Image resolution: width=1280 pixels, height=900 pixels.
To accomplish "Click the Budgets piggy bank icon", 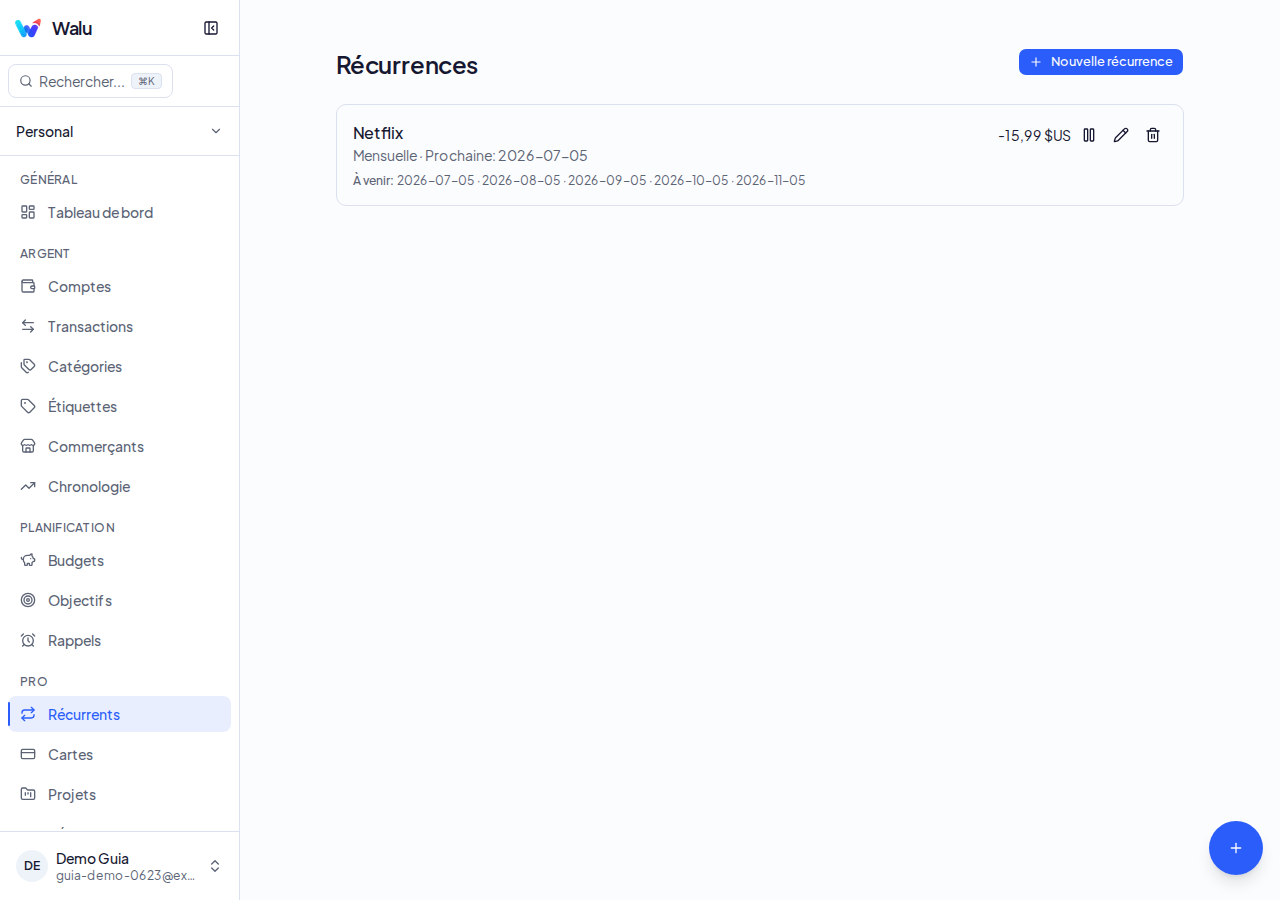I will click(x=28, y=560).
